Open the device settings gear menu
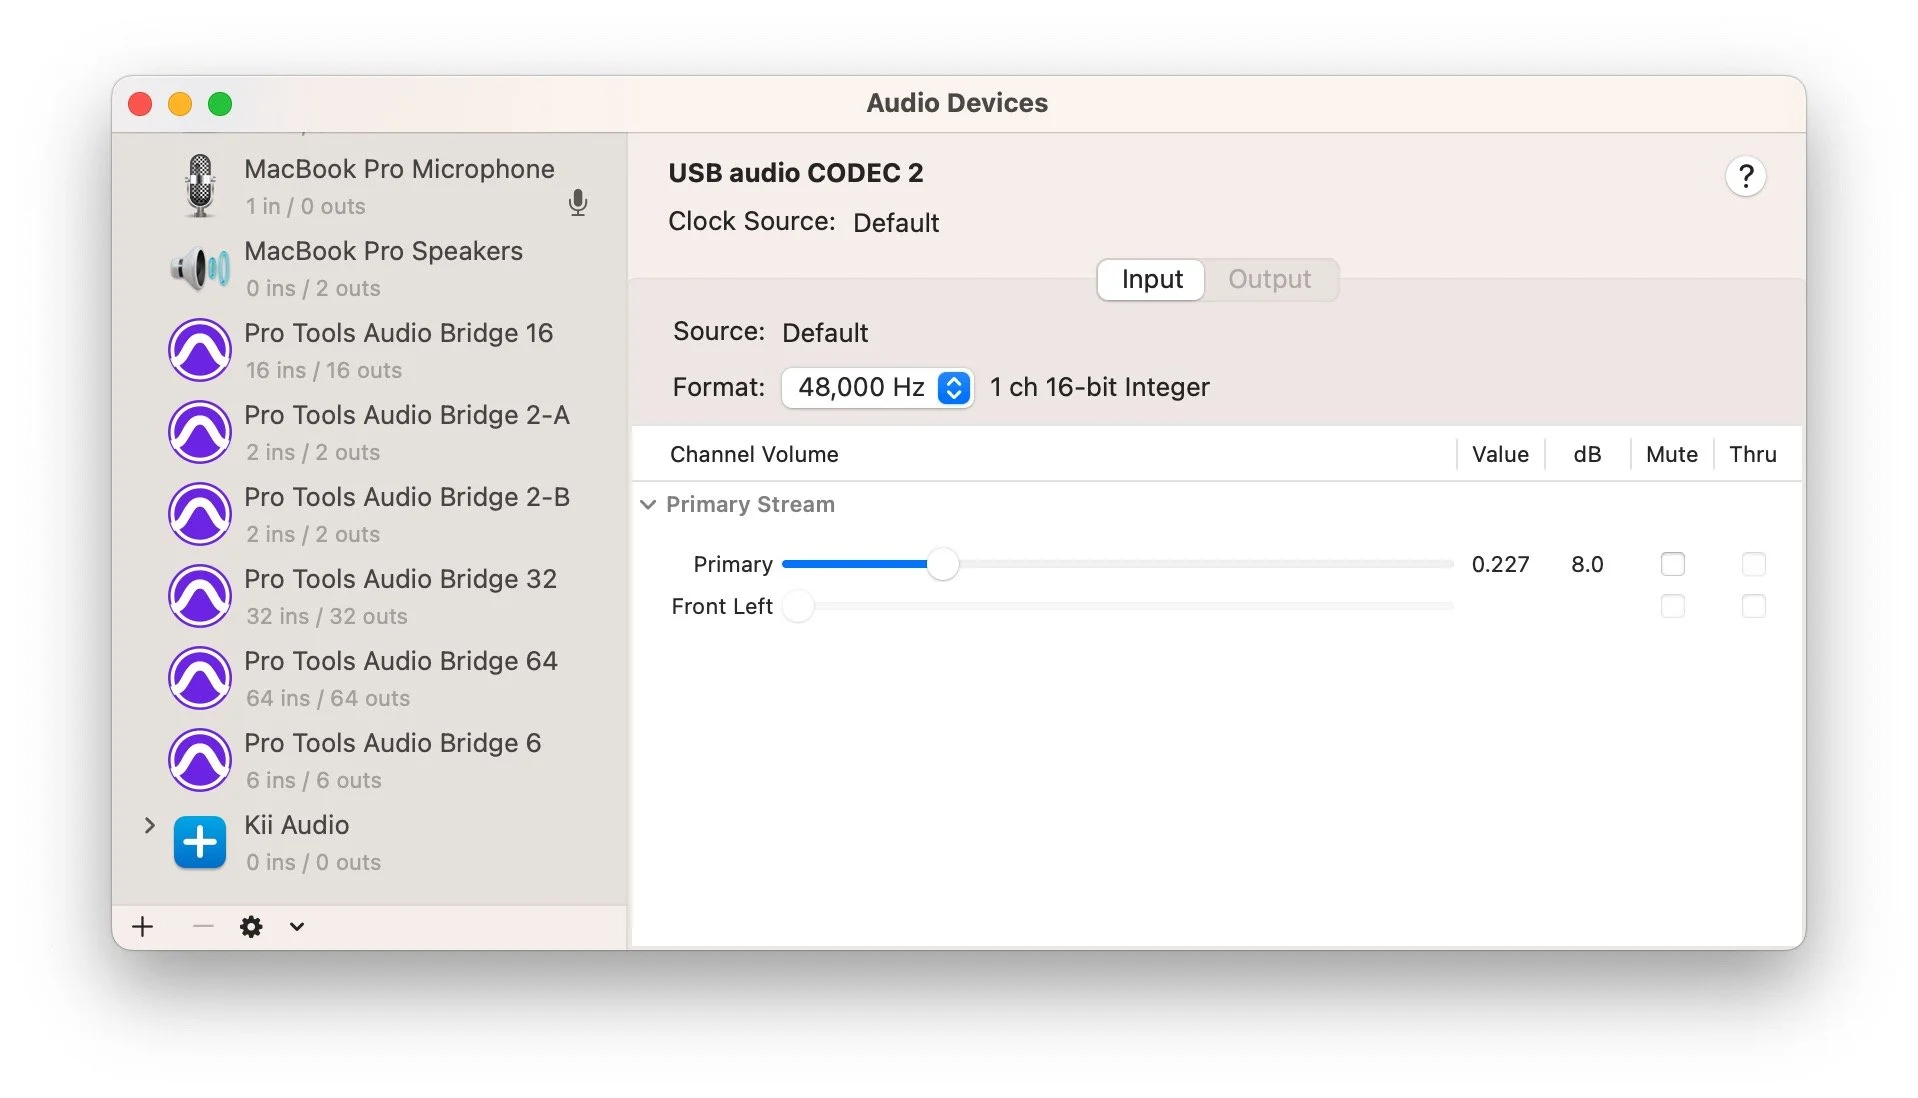The image size is (1918, 1098). click(x=251, y=926)
